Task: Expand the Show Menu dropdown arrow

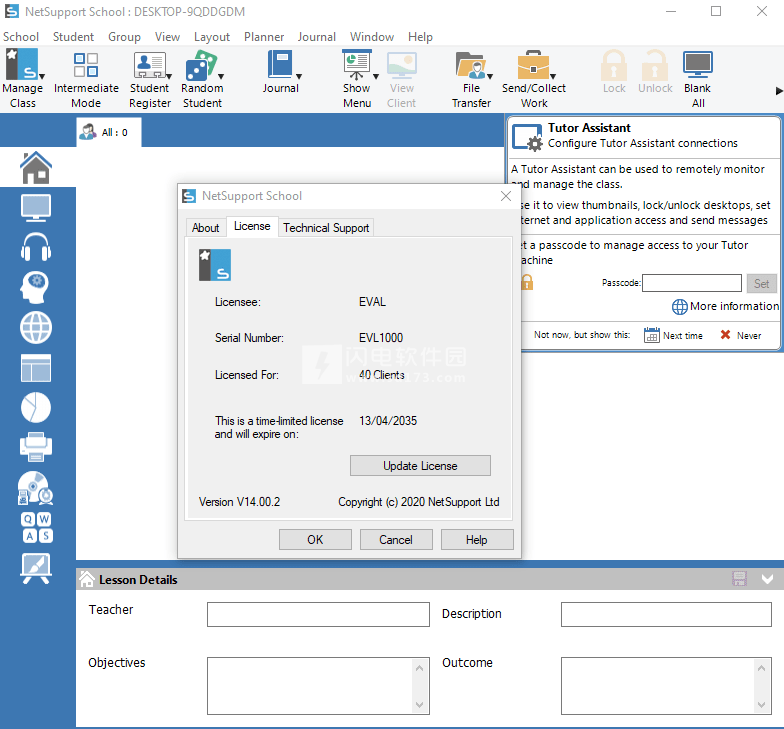Action: coord(376,76)
